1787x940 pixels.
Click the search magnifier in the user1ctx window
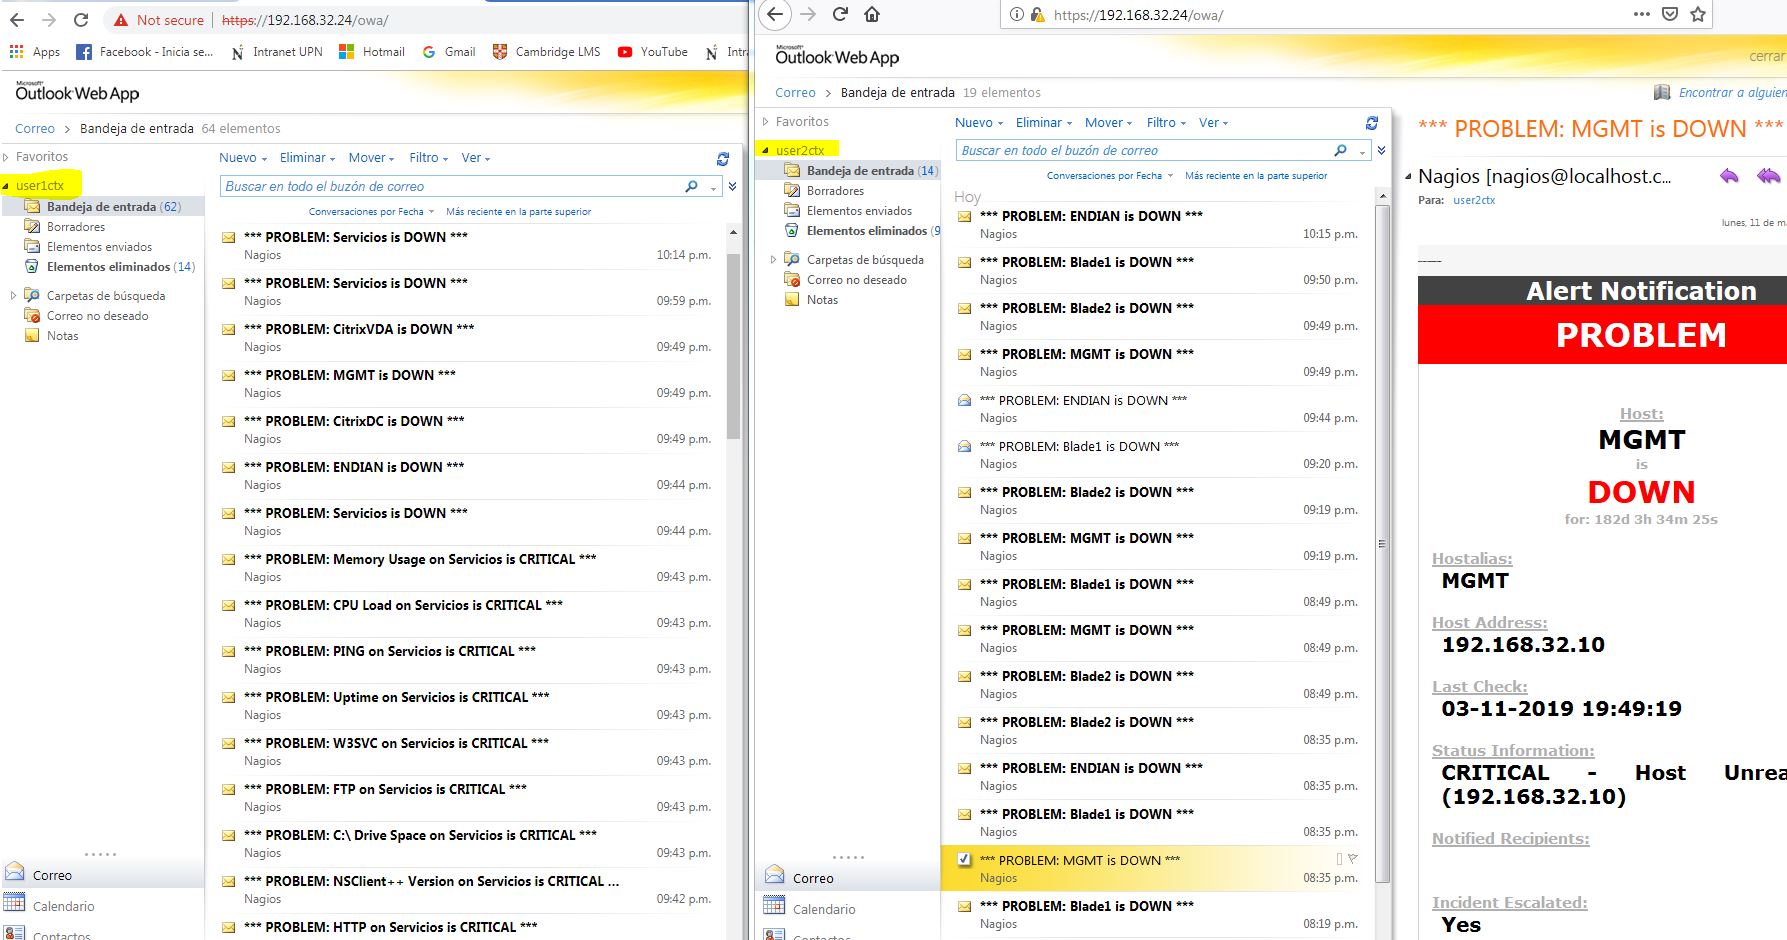click(x=691, y=186)
